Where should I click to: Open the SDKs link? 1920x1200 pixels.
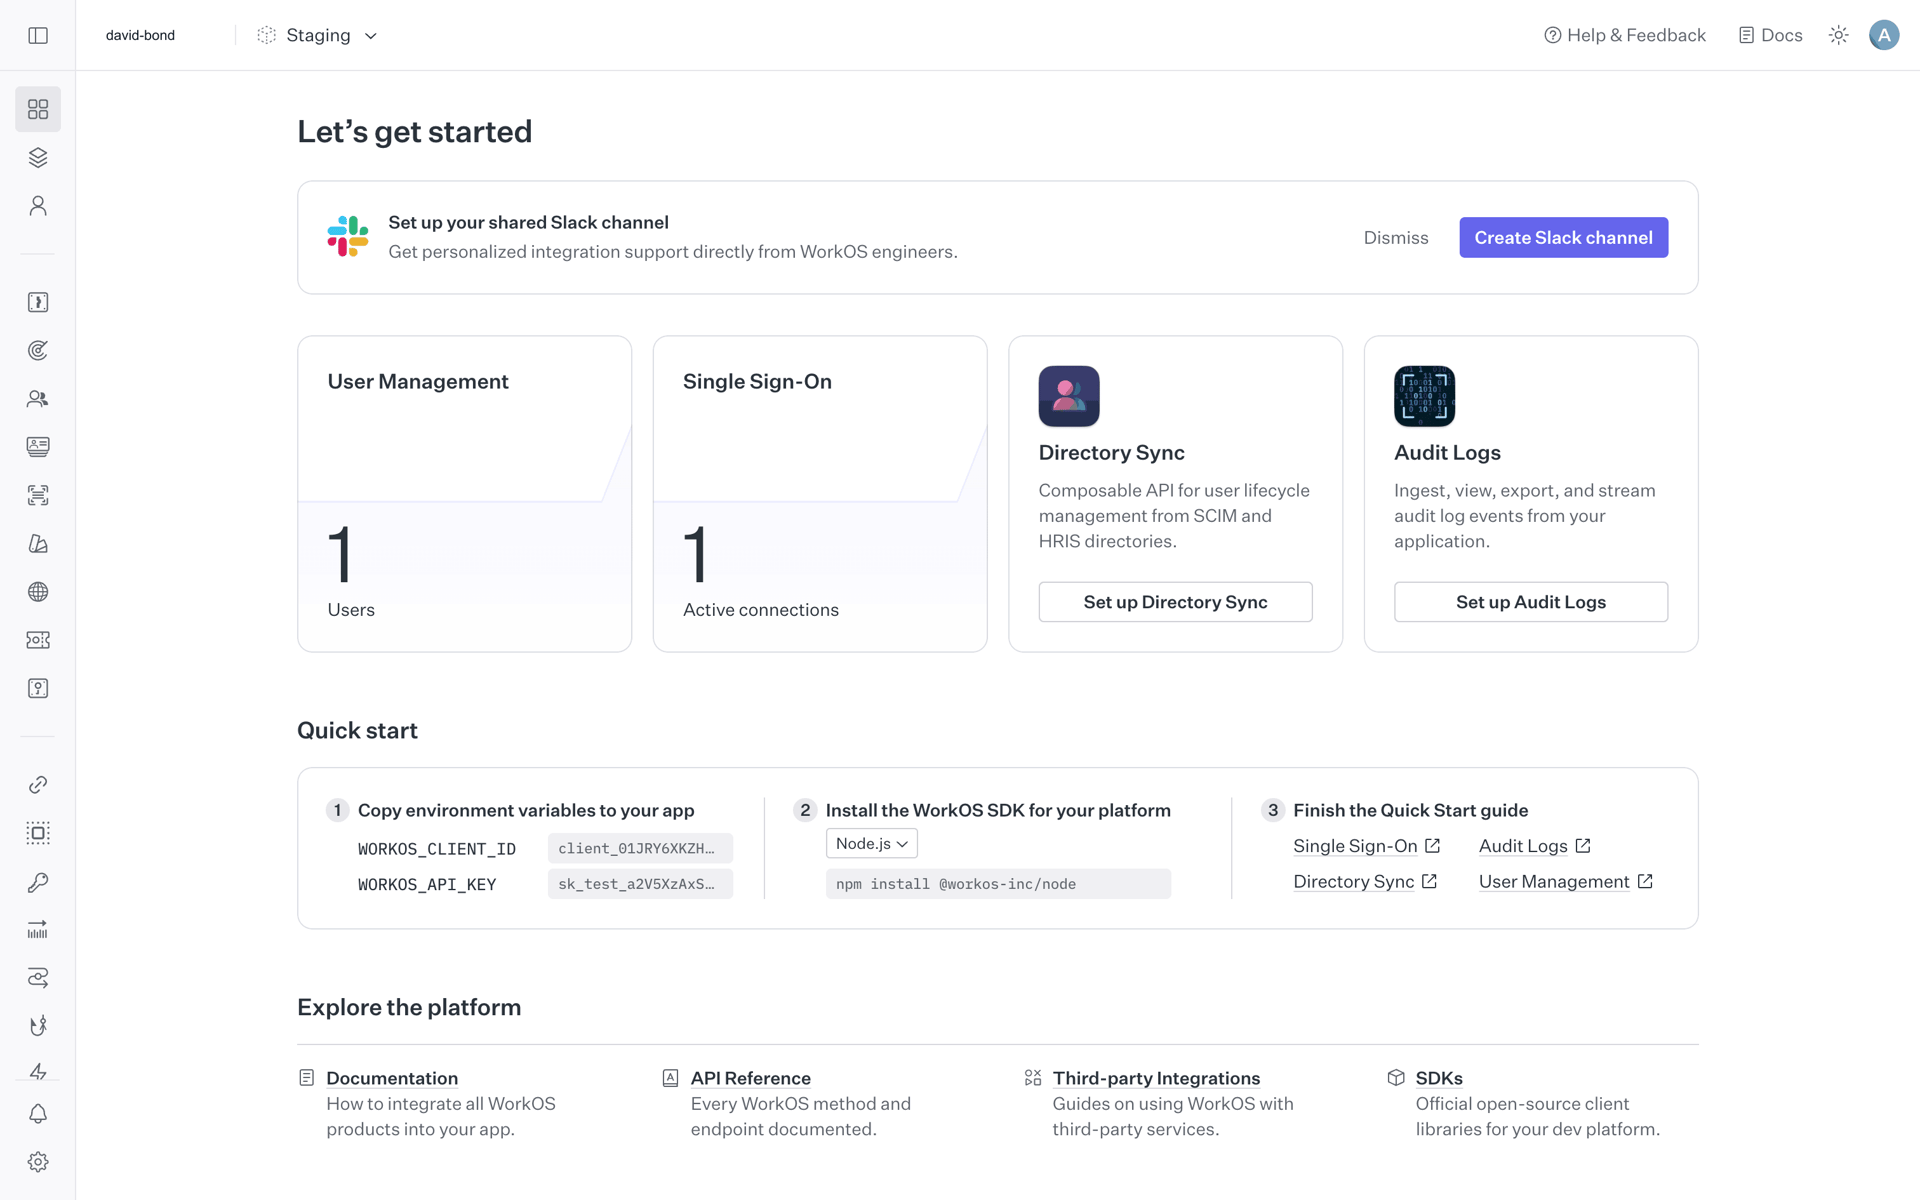point(1439,1078)
